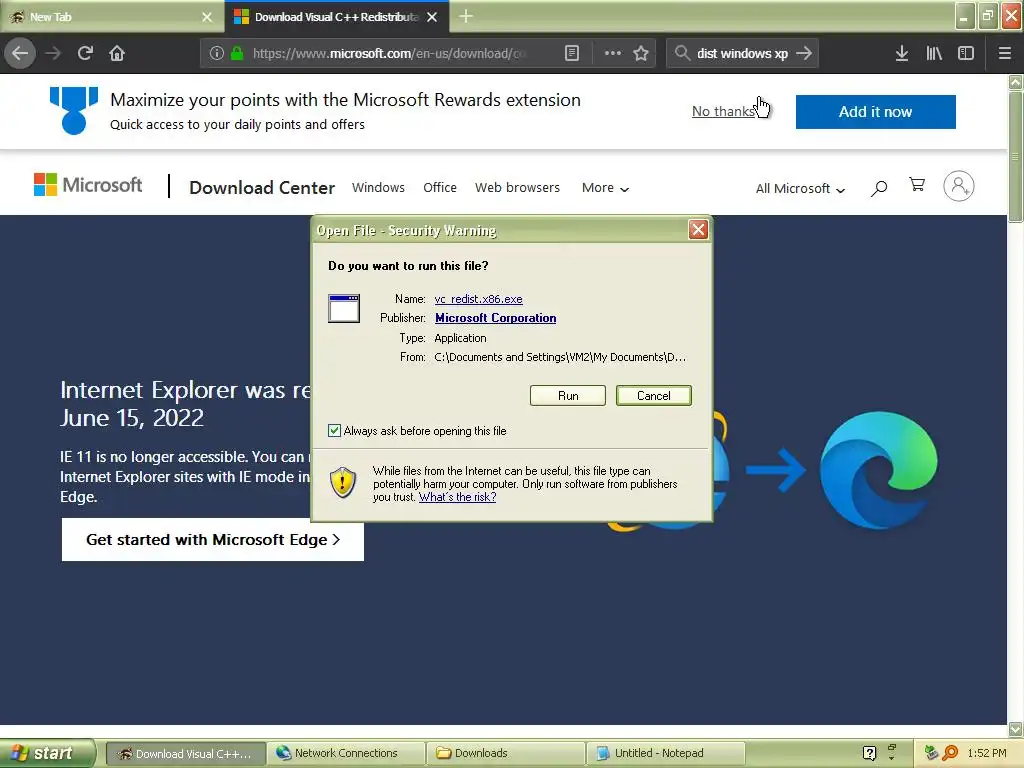Open the Windows Start menu

47,753
